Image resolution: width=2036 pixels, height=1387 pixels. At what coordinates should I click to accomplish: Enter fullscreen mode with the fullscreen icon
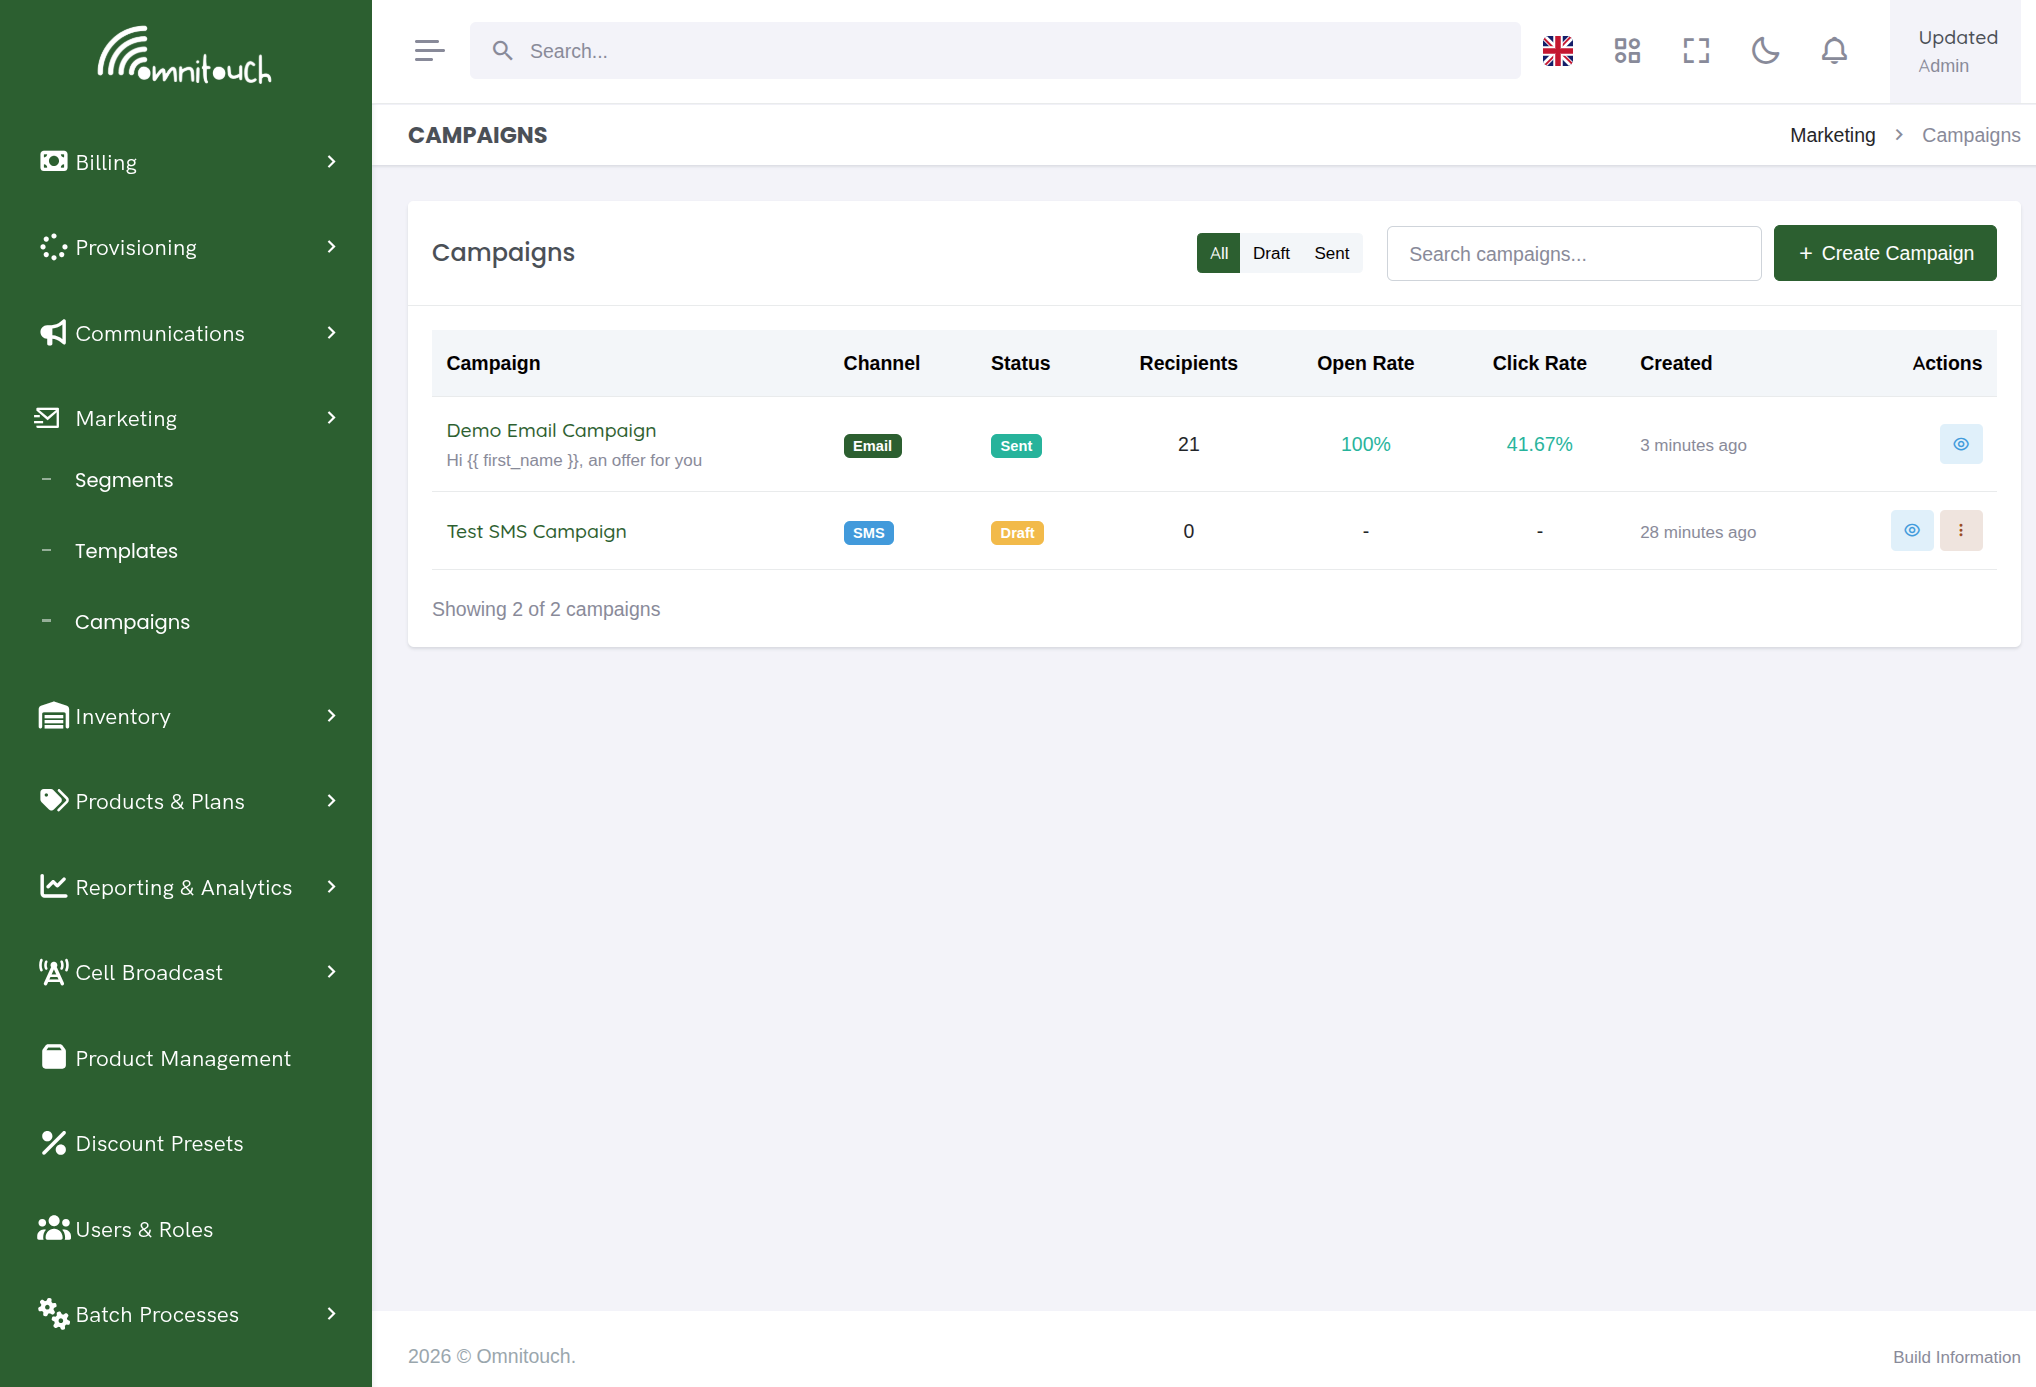click(x=1696, y=51)
